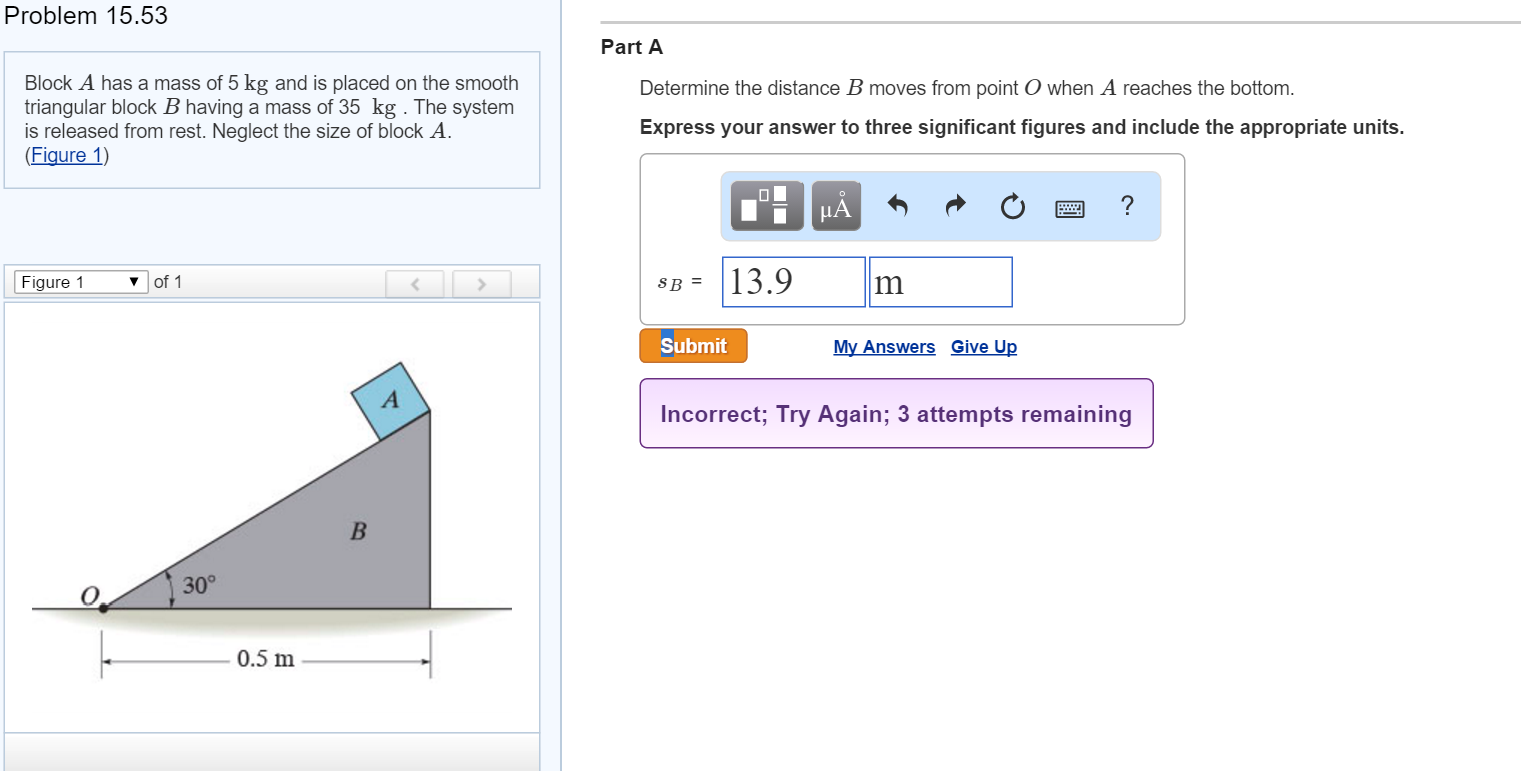Open the keyboard shortcuts icon
1521x771 pixels.
(1068, 206)
